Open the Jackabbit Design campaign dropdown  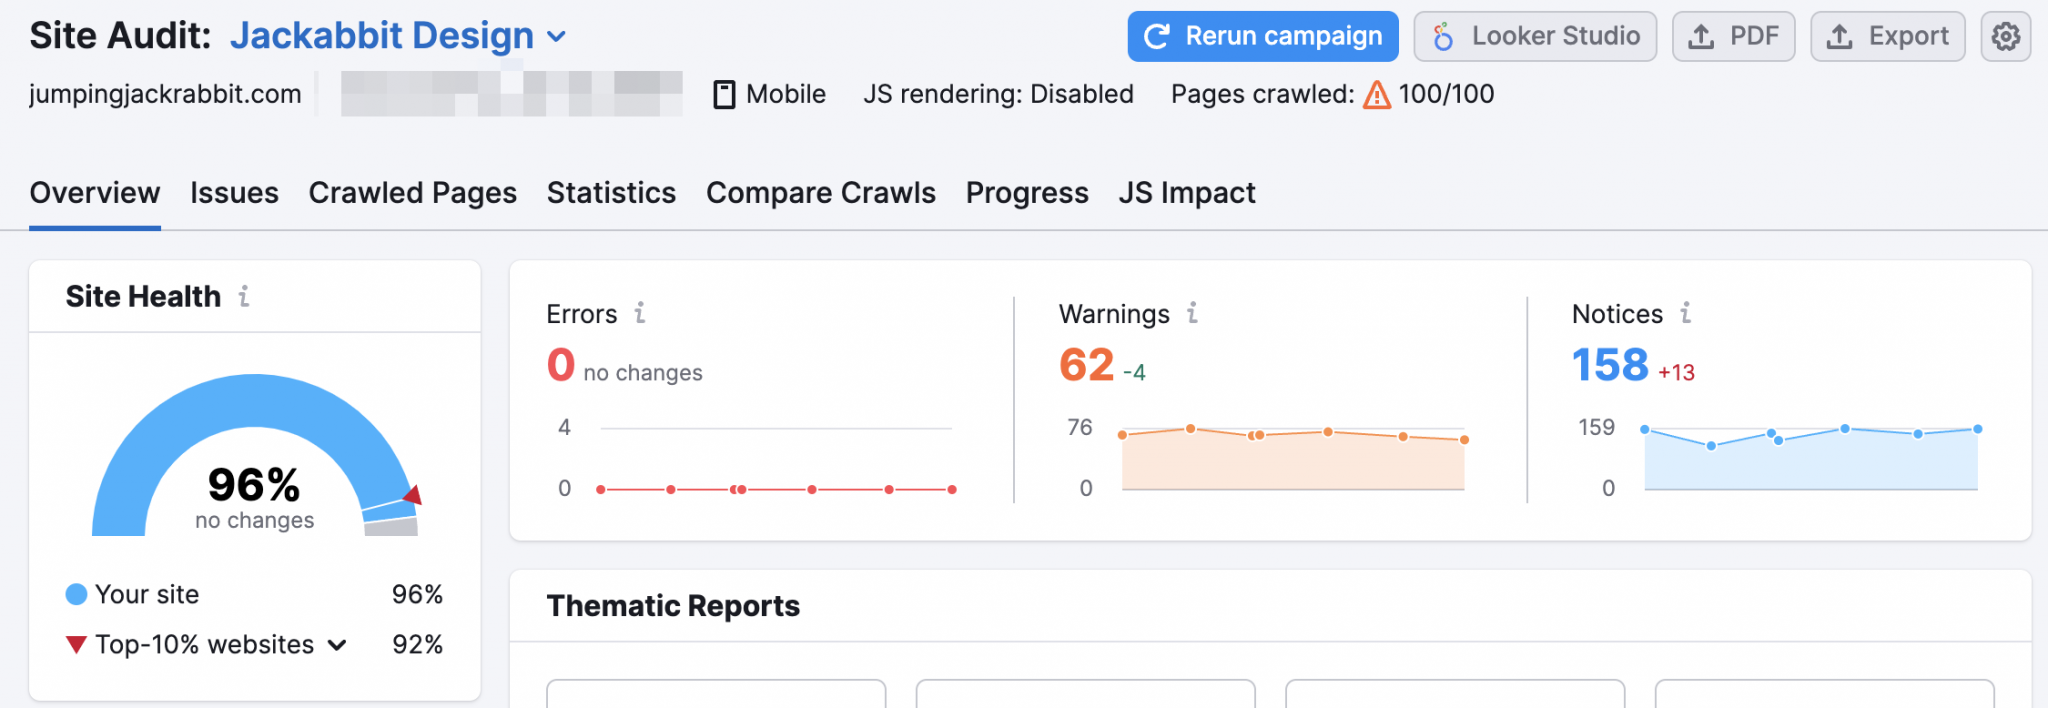pos(382,35)
